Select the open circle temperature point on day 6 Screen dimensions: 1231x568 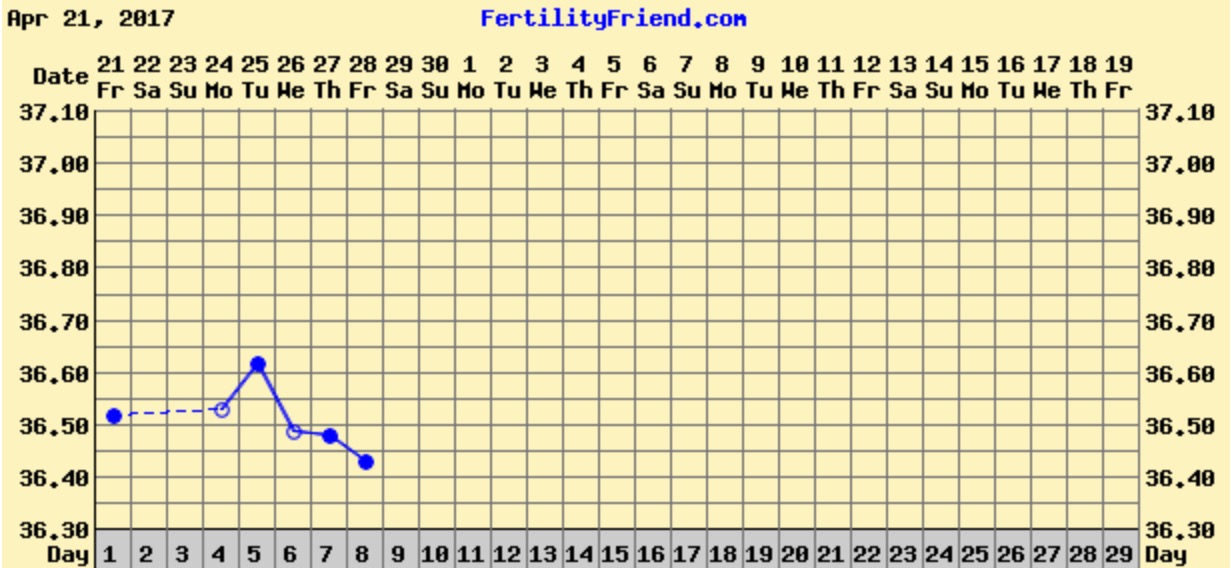click(x=294, y=432)
